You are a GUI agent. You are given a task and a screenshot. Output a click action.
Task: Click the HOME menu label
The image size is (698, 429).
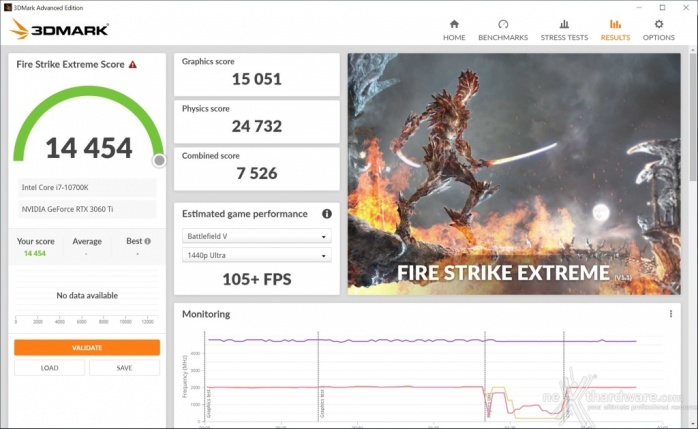coord(454,38)
